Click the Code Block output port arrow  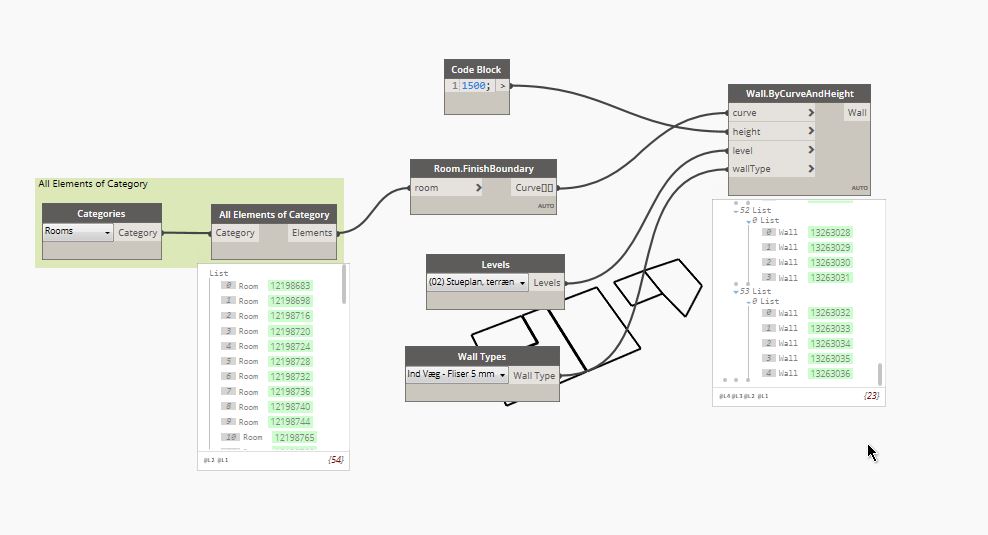click(502, 86)
